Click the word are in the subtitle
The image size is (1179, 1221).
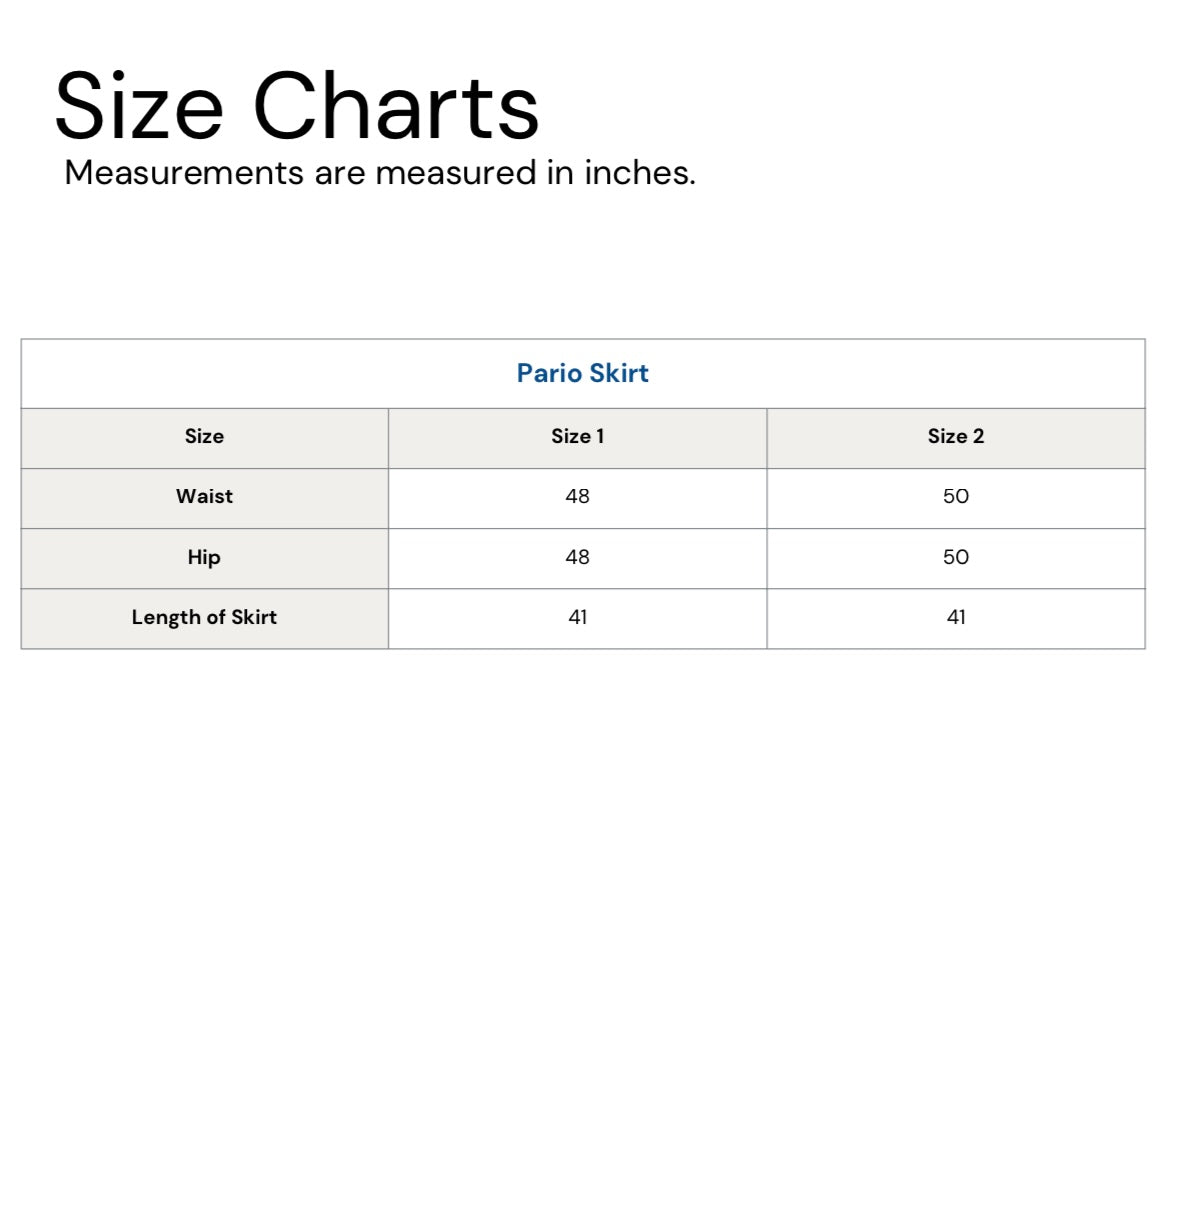[339, 173]
